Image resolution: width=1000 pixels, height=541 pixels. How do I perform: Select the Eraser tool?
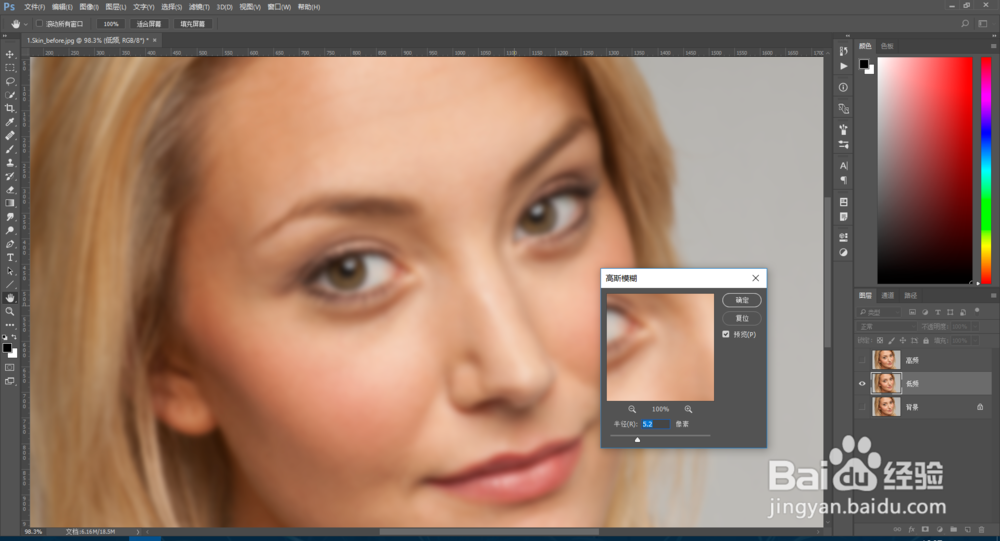[10, 189]
